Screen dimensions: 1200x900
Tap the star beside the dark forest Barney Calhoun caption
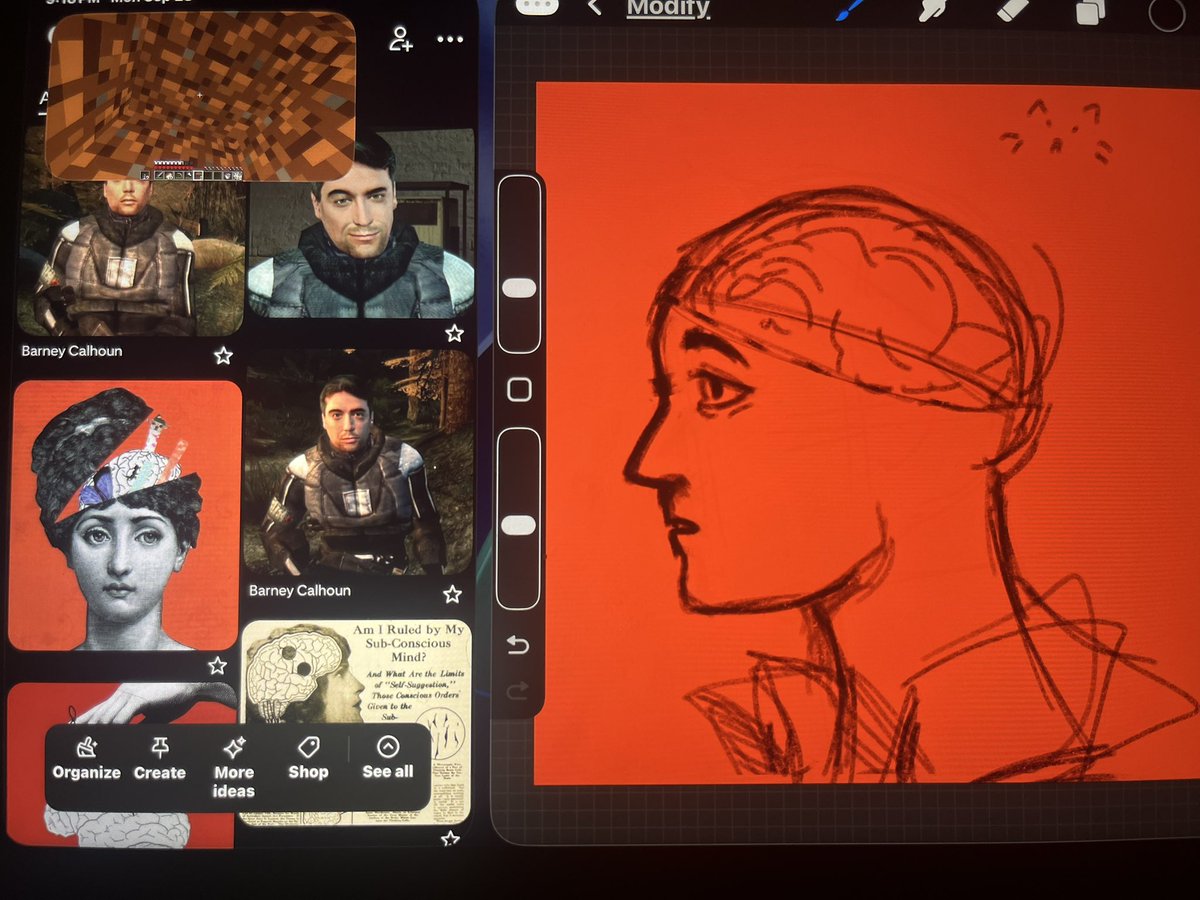[452, 594]
